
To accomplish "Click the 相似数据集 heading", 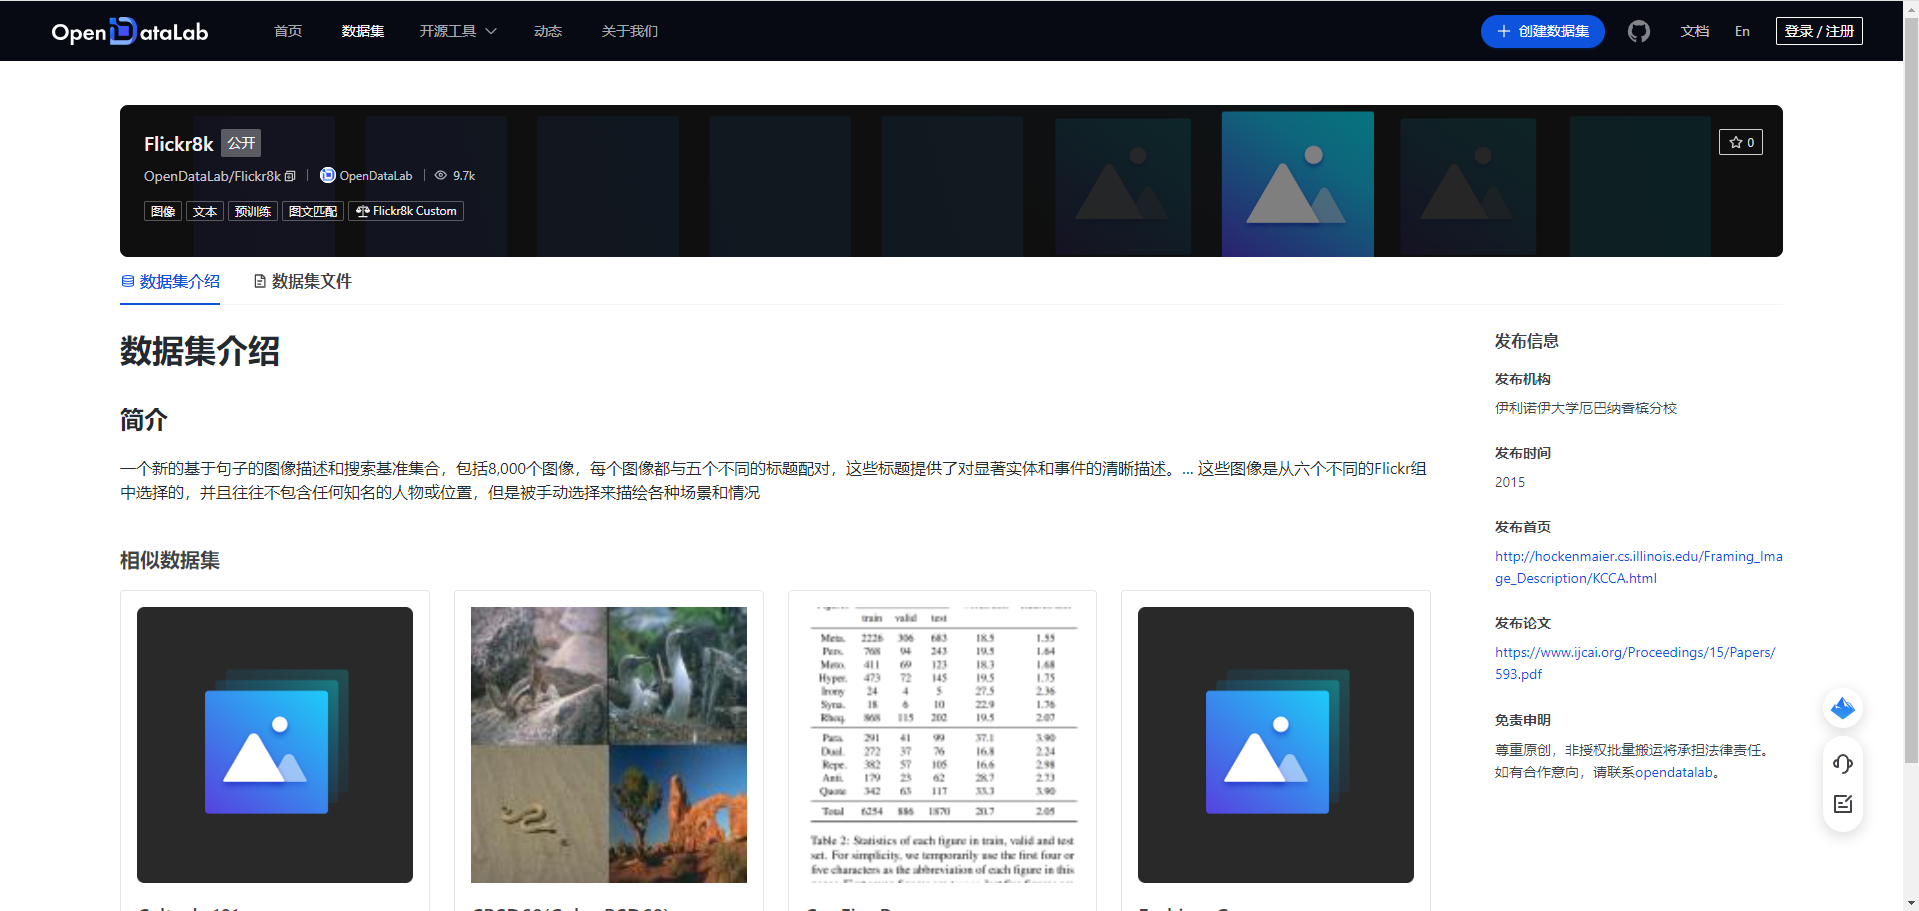I will (x=170, y=560).
